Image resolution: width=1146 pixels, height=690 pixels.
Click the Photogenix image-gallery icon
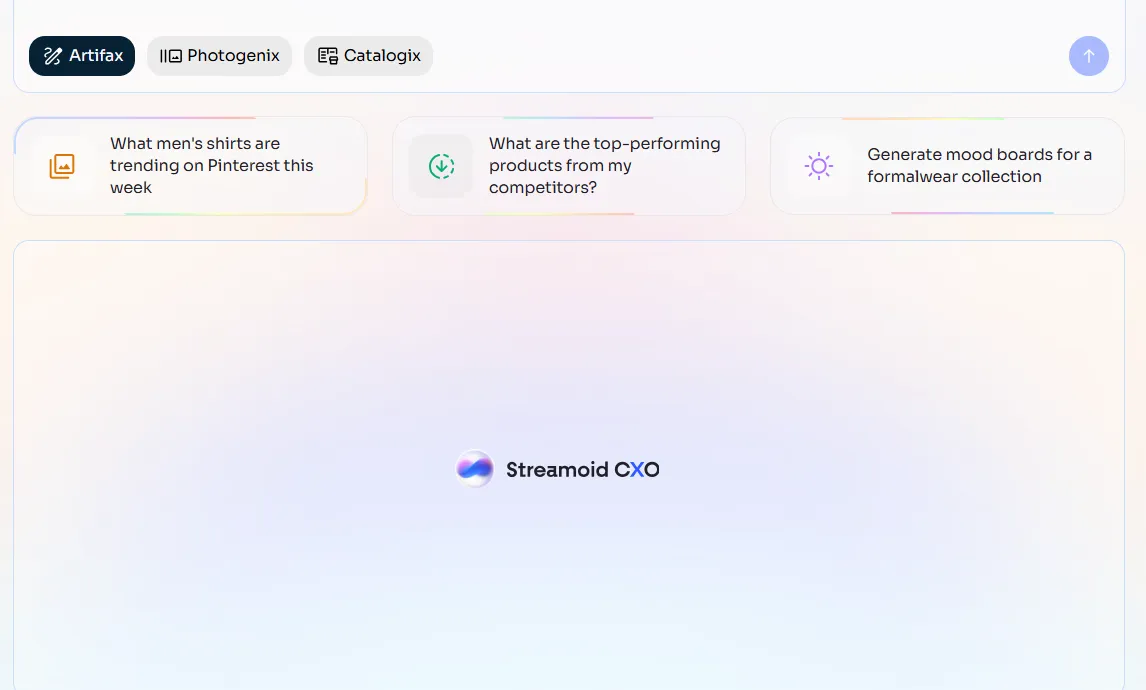[x=171, y=56]
